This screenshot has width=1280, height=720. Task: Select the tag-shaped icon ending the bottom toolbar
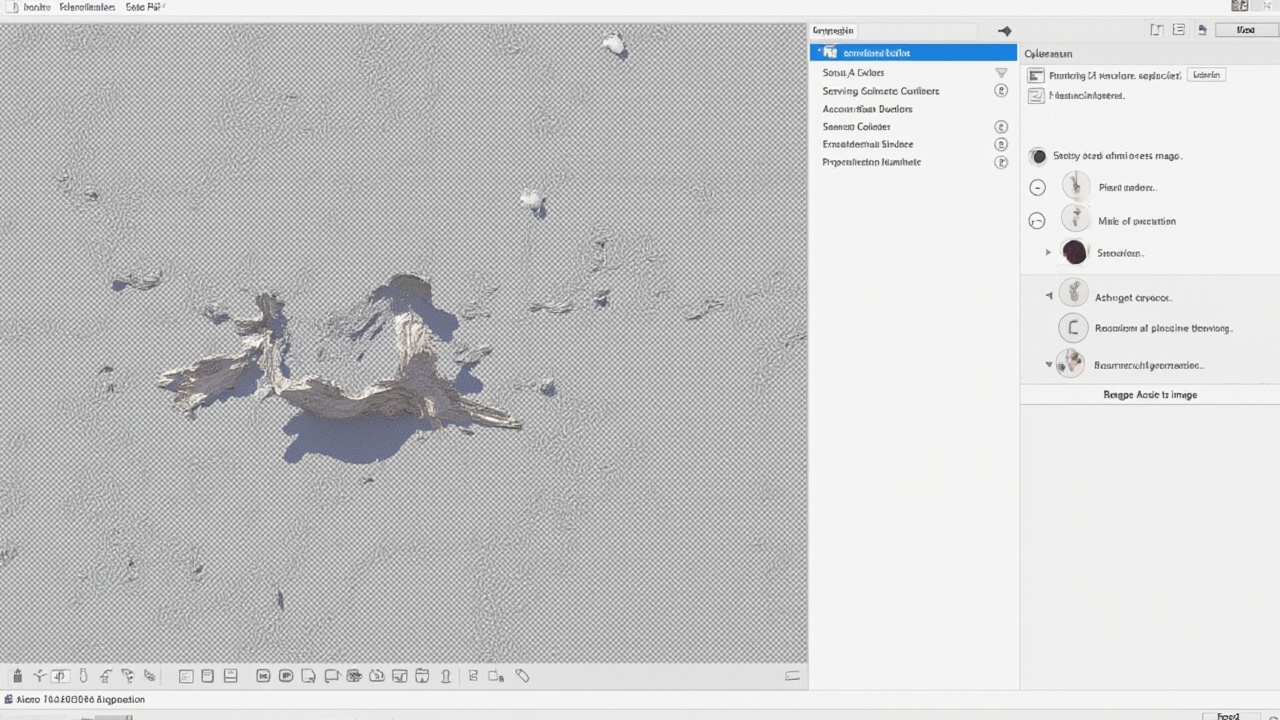(x=522, y=676)
